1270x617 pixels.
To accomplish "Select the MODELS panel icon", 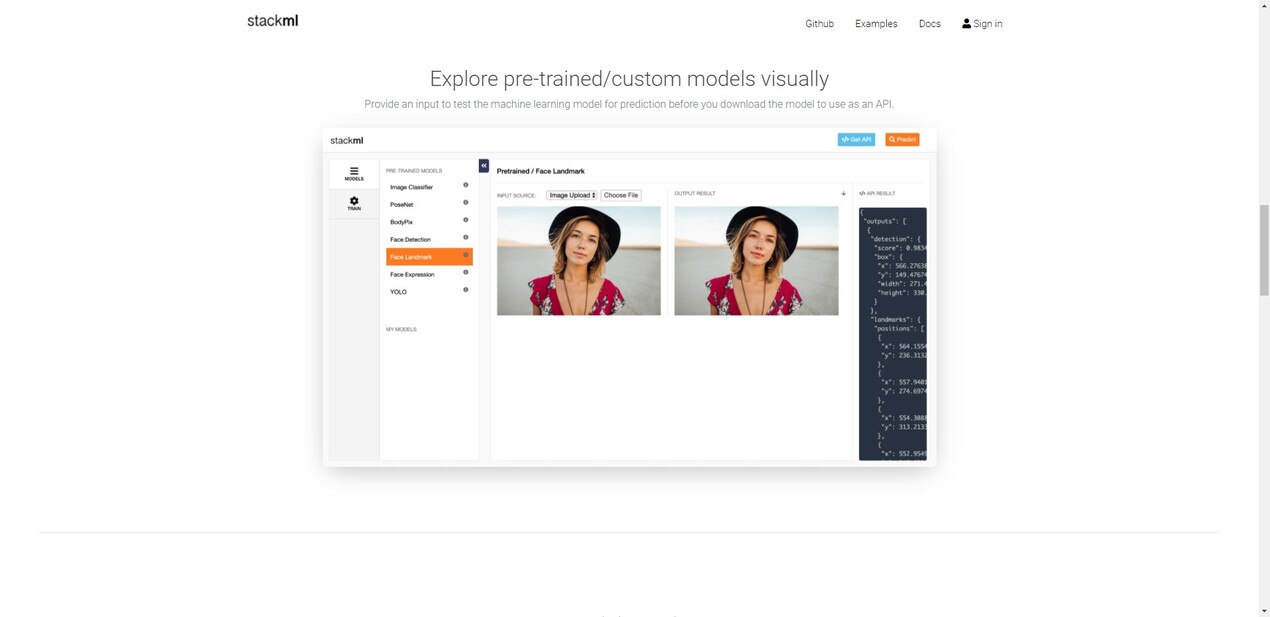I will pos(353,173).
